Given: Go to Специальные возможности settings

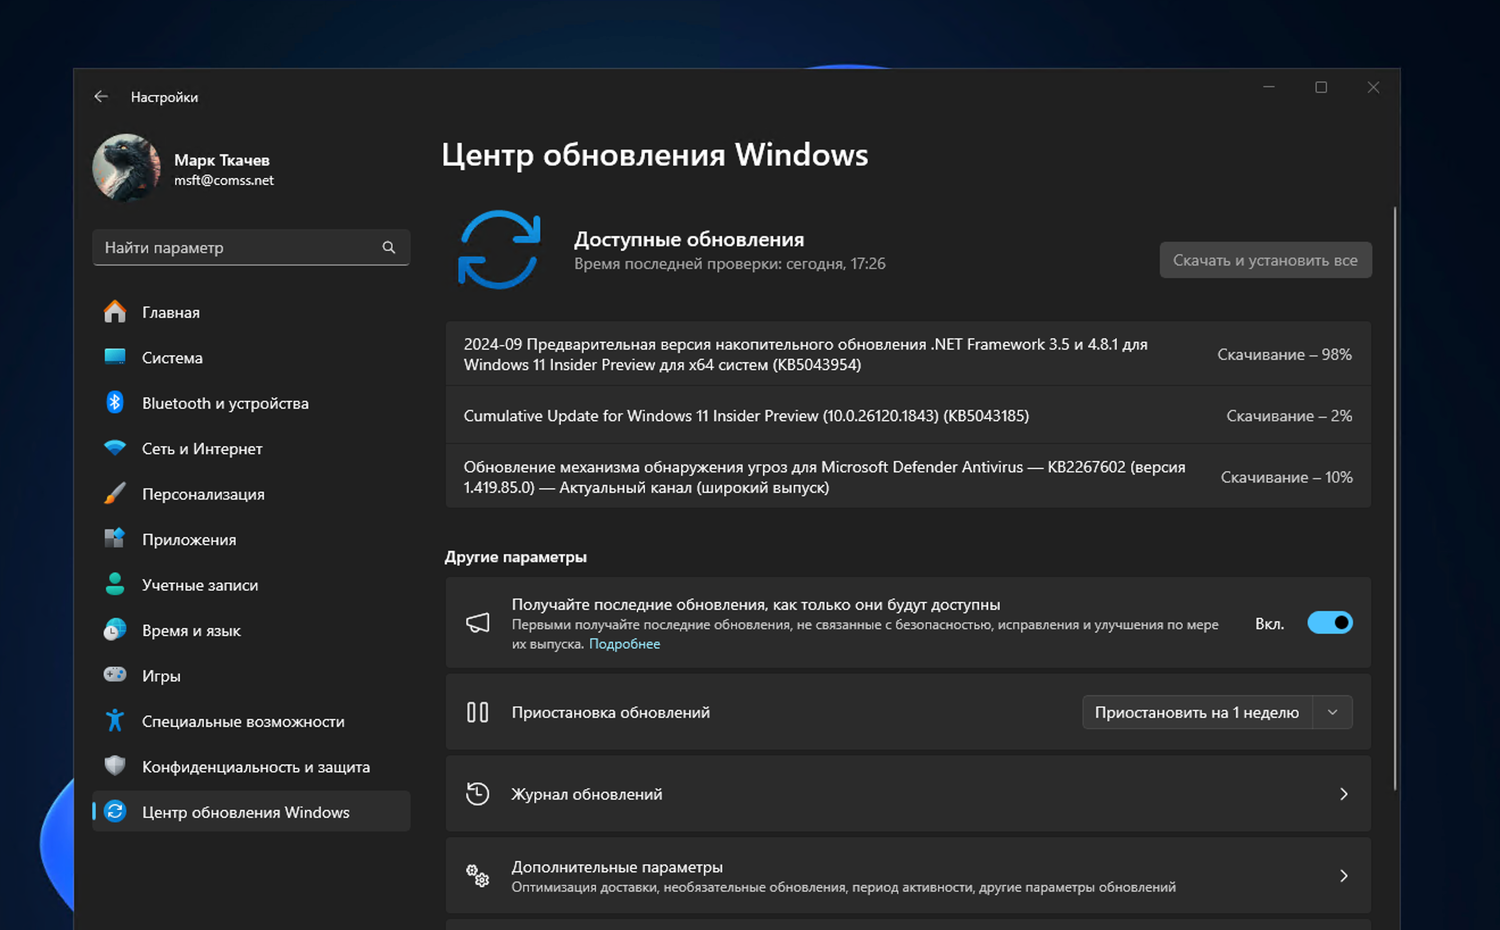Looking at the screenshot, I should click(x=251, y=721).
